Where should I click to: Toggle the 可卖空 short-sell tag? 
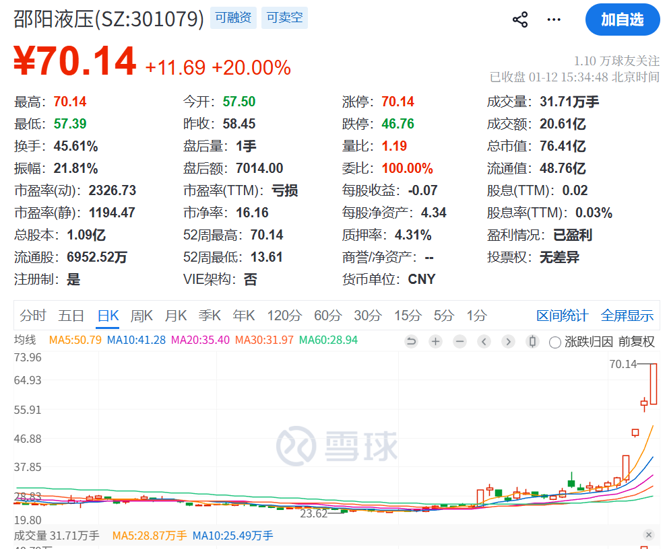pos(286,18)
